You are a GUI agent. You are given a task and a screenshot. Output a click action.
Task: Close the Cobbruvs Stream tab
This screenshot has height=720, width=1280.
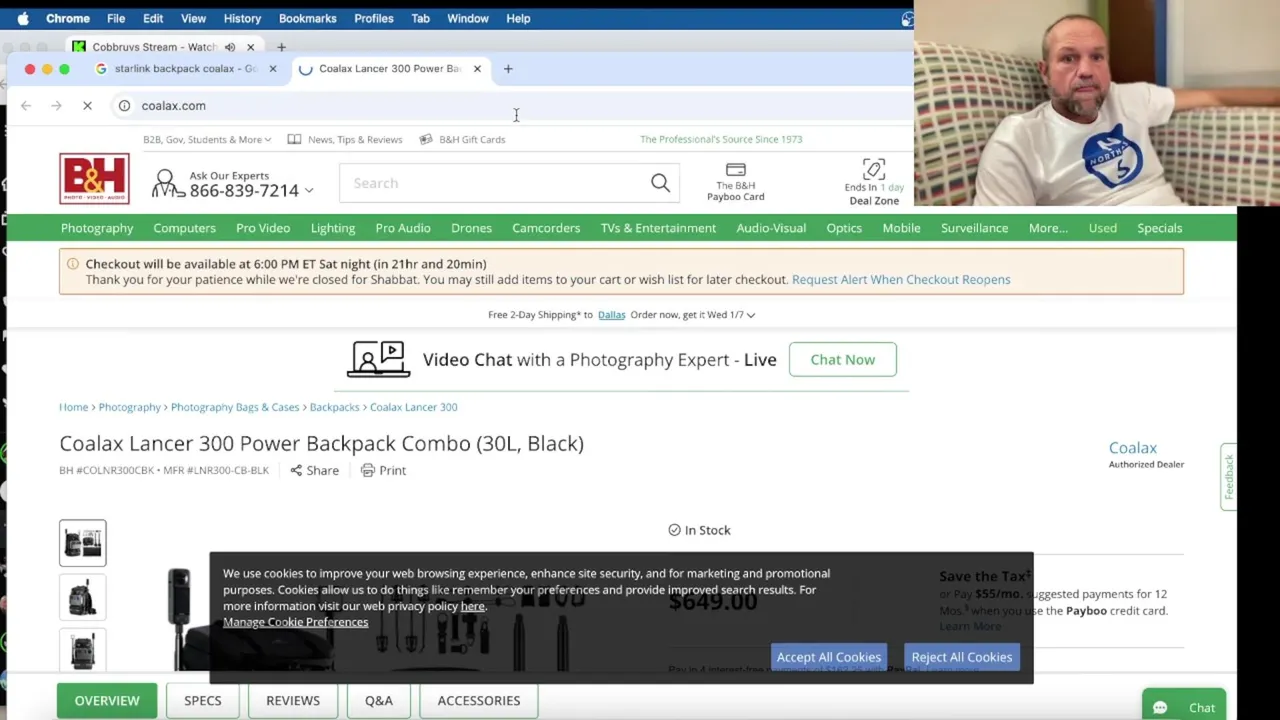pos(251,47)
